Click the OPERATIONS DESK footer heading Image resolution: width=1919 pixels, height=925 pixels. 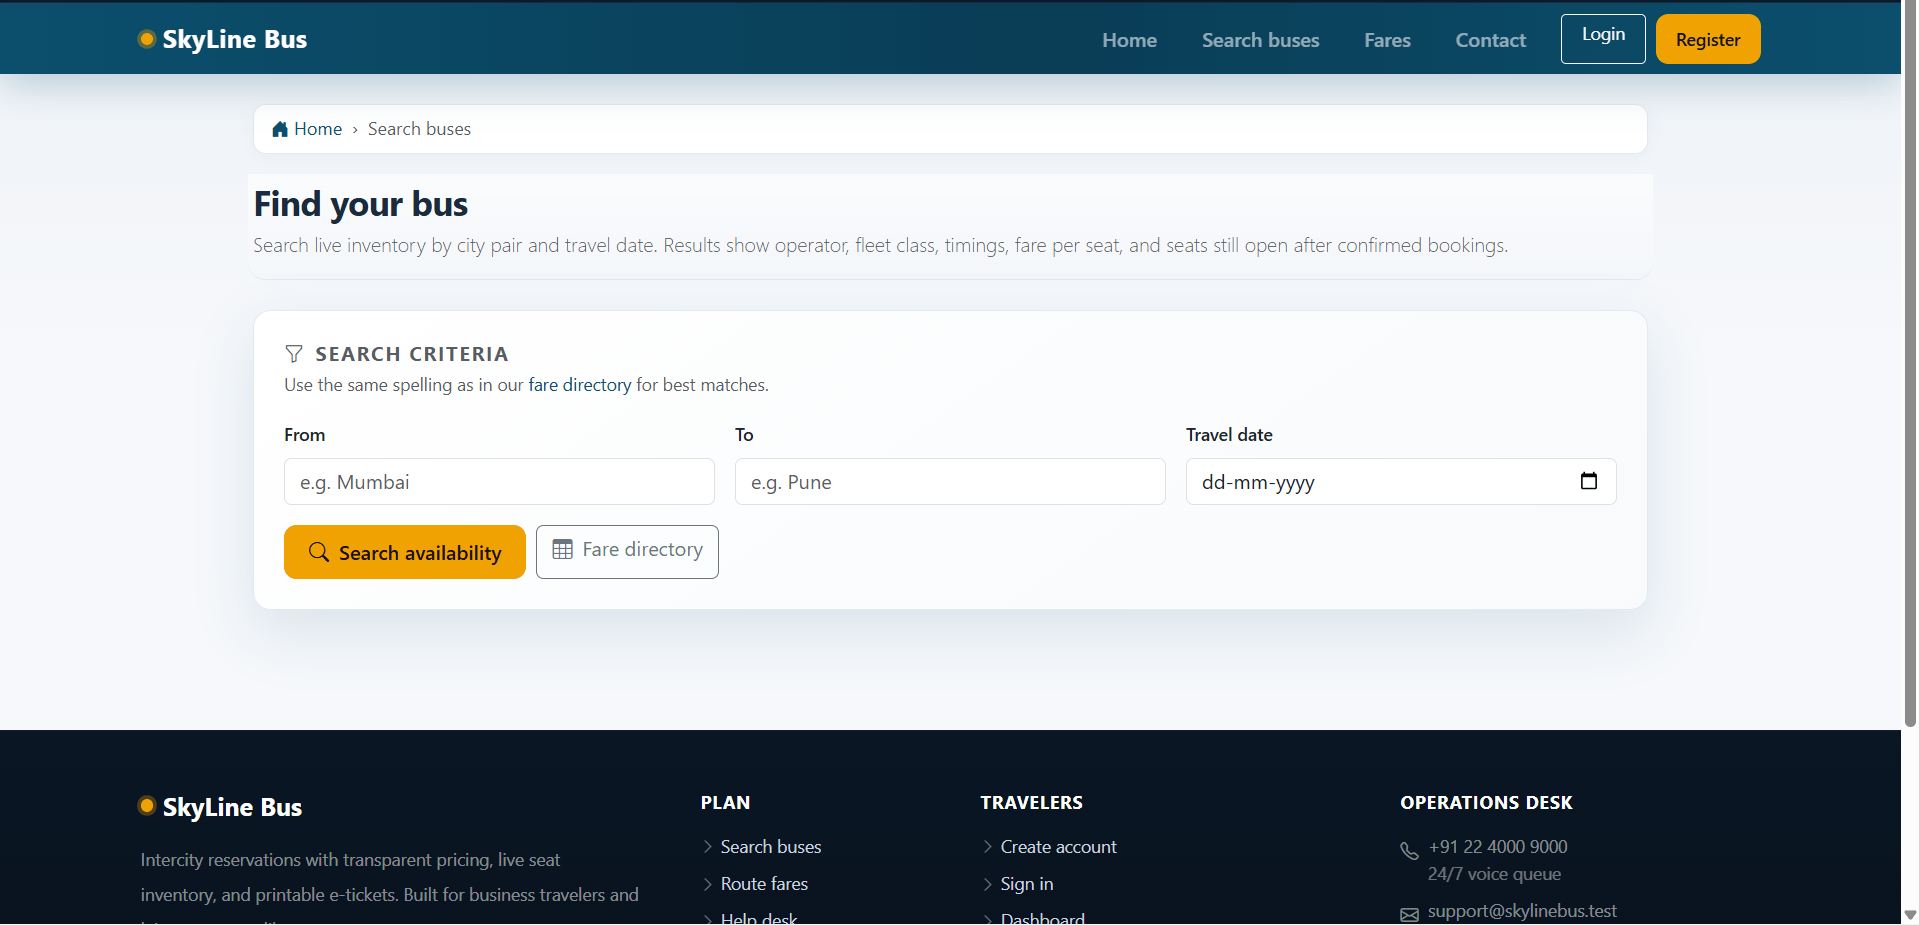(x=1486, y=803)
